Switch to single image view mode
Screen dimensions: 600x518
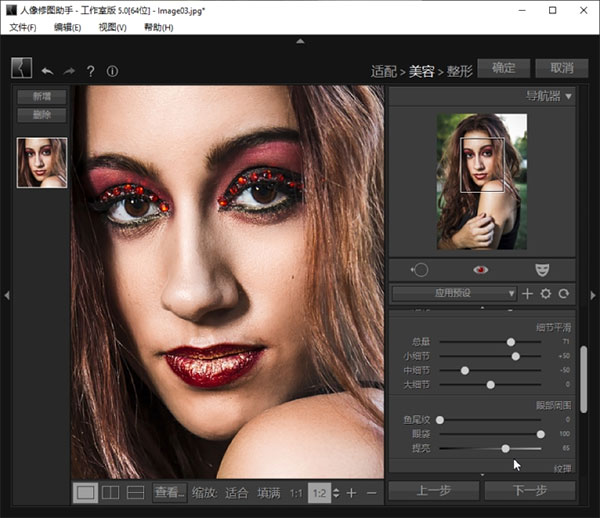tap(86, 492)
